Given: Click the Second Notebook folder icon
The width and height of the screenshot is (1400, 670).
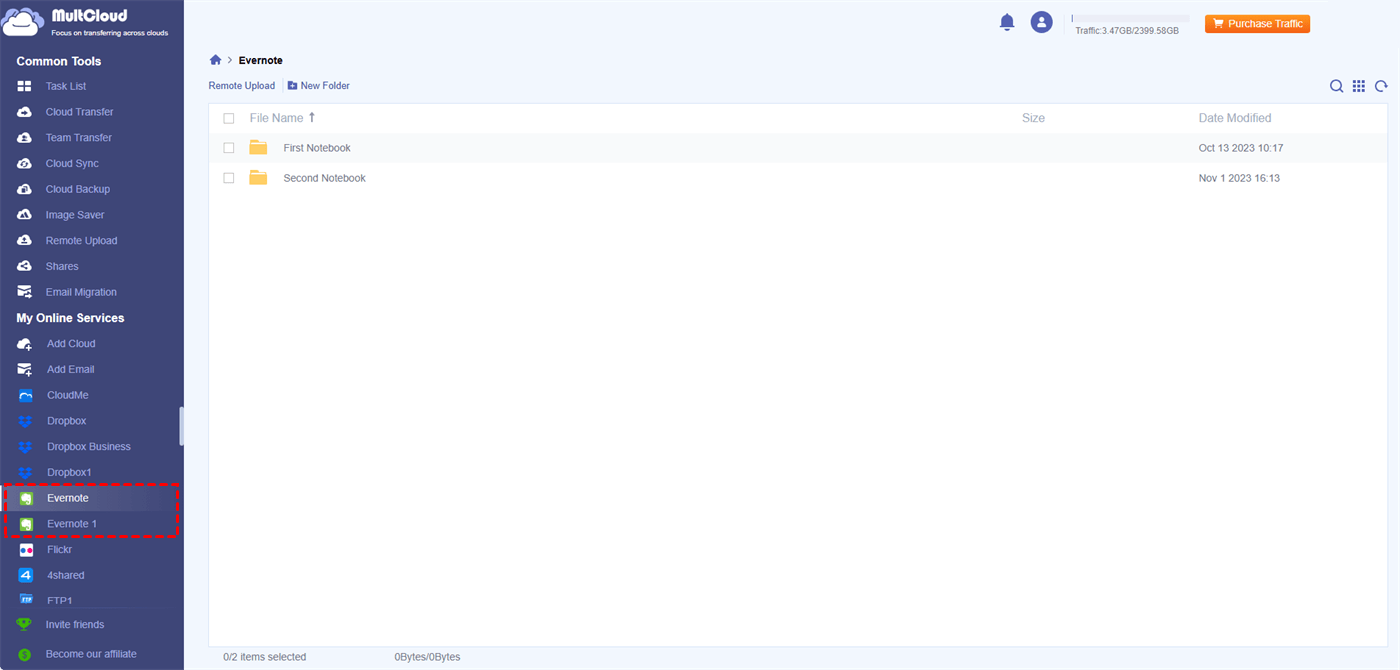Looking at the screenshot, I should (x=258, y=178).
